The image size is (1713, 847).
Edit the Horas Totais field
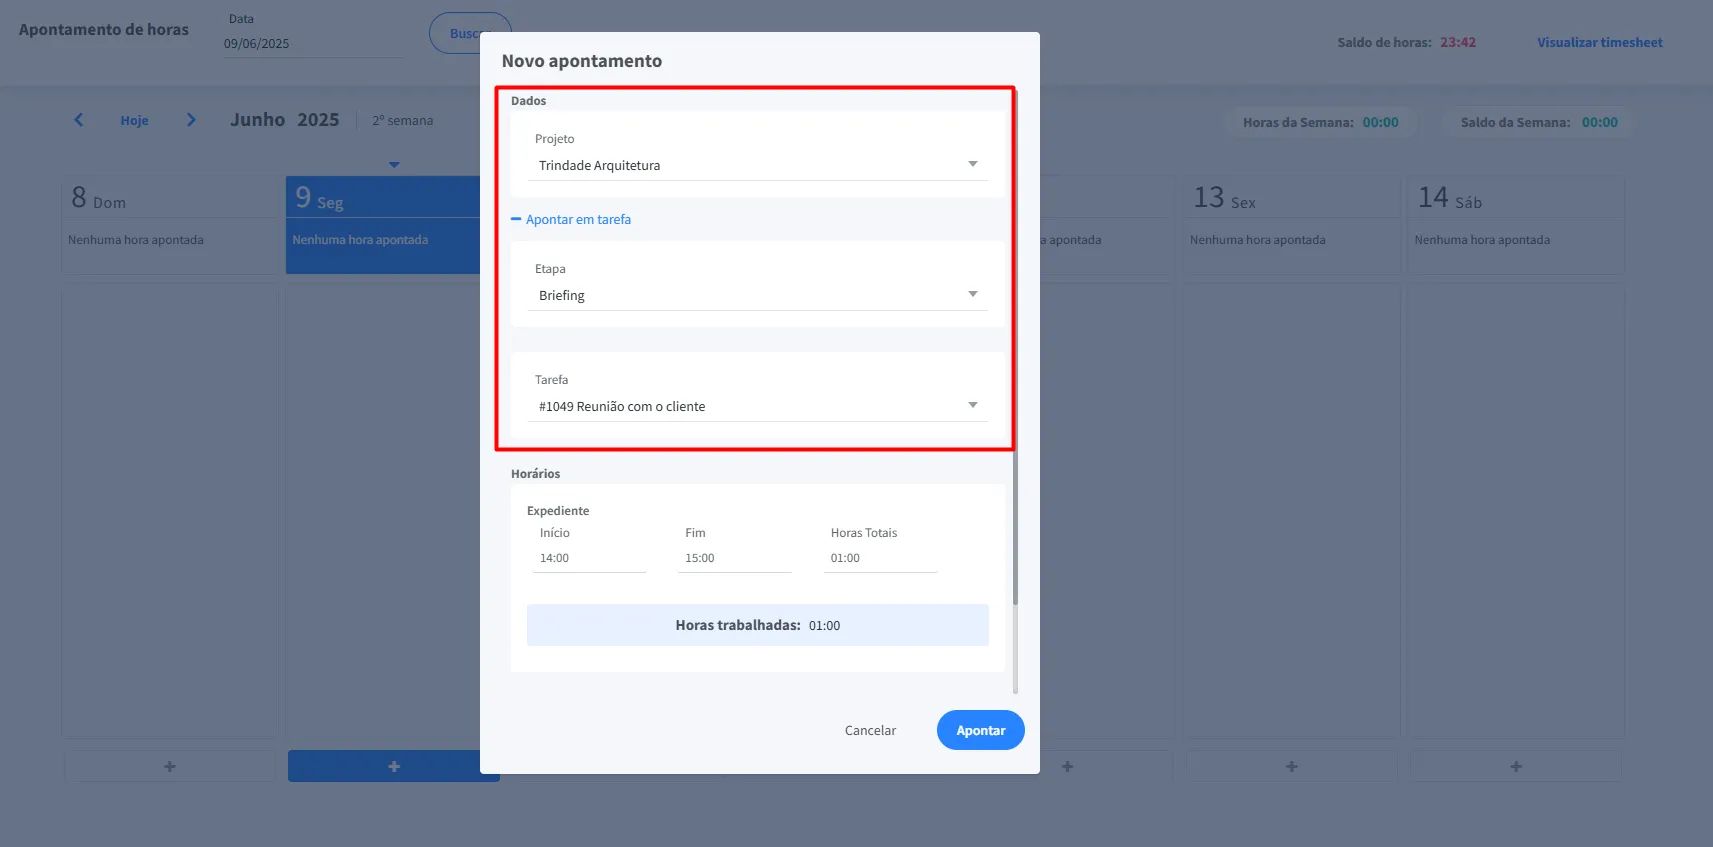click(880, 558)
